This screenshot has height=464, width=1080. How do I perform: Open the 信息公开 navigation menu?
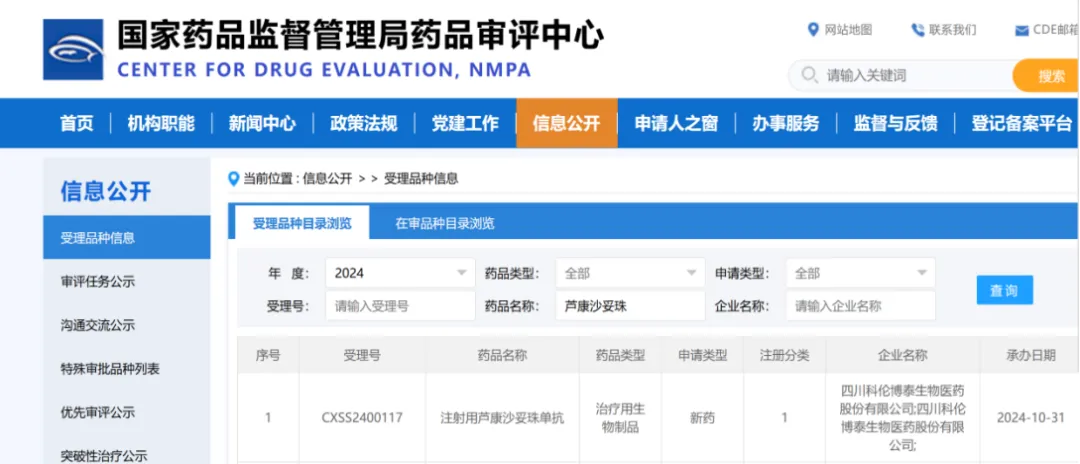[x=566, y=123]
